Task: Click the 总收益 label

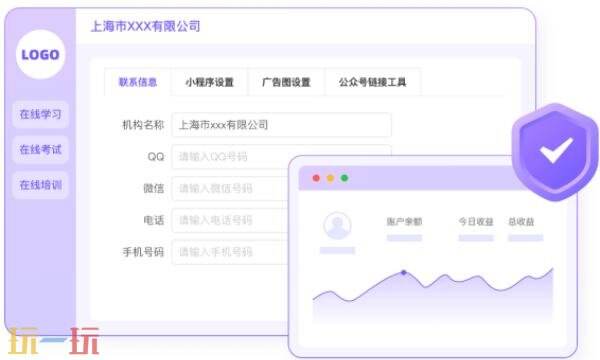Action: pos(521,222)
